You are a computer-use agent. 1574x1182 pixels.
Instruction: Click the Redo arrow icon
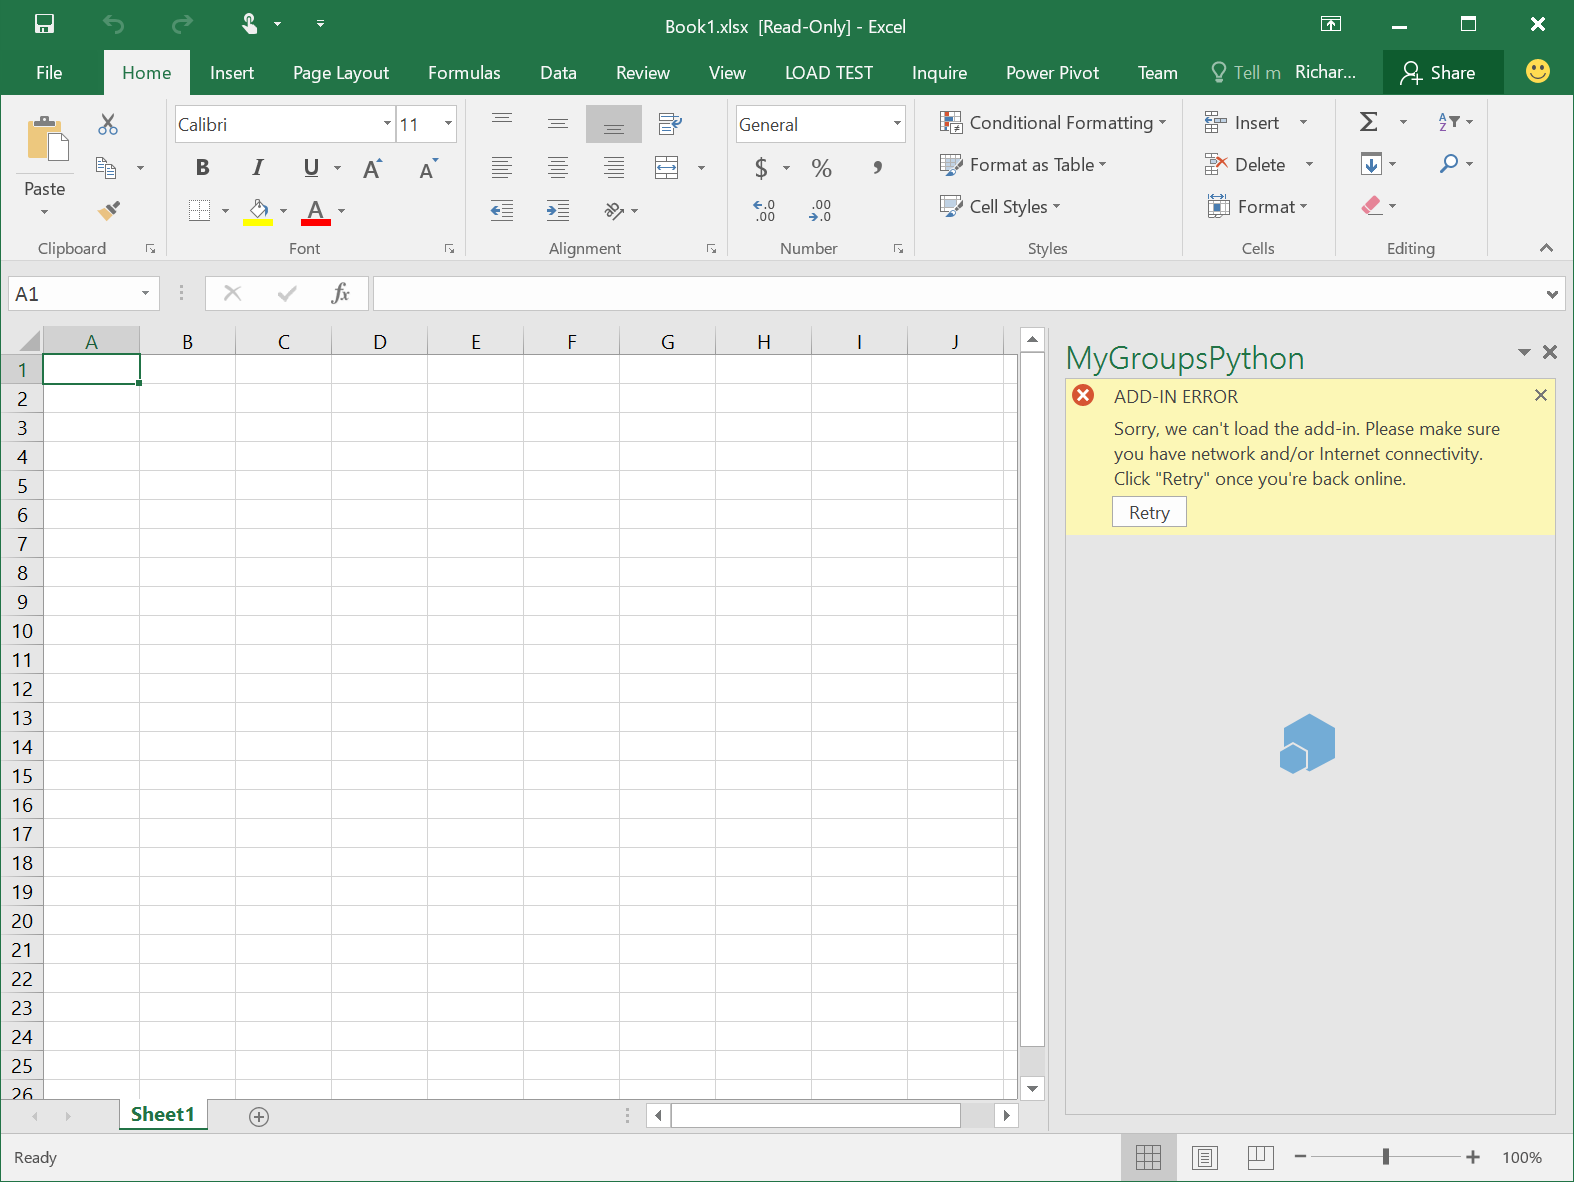point(182,24)
